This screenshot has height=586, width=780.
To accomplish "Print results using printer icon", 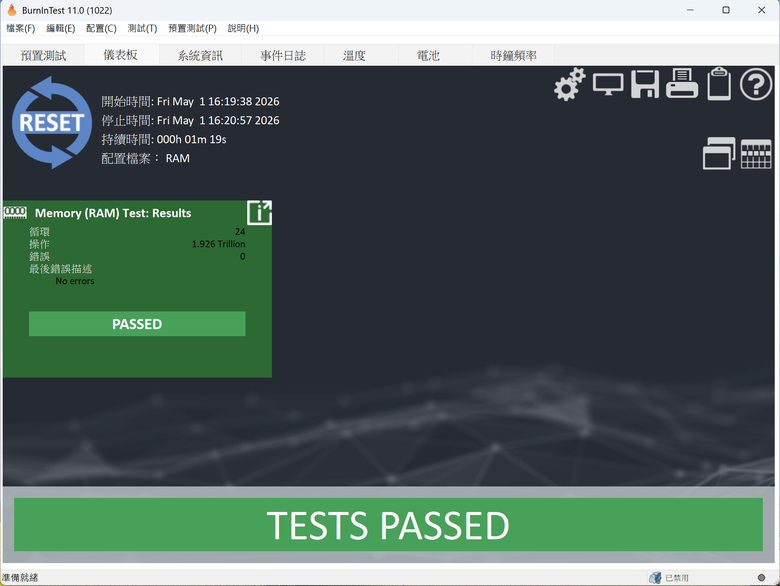I will (682, 84).
